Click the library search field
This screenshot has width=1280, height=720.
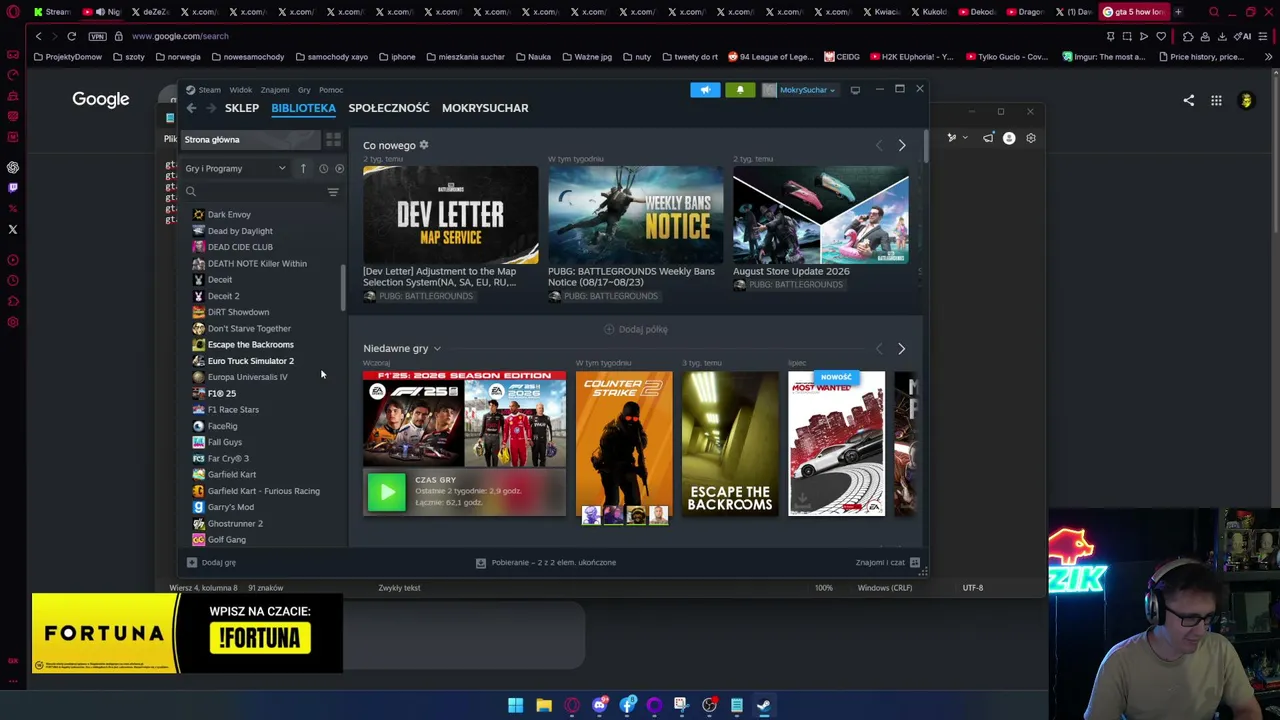pos(256,192)
